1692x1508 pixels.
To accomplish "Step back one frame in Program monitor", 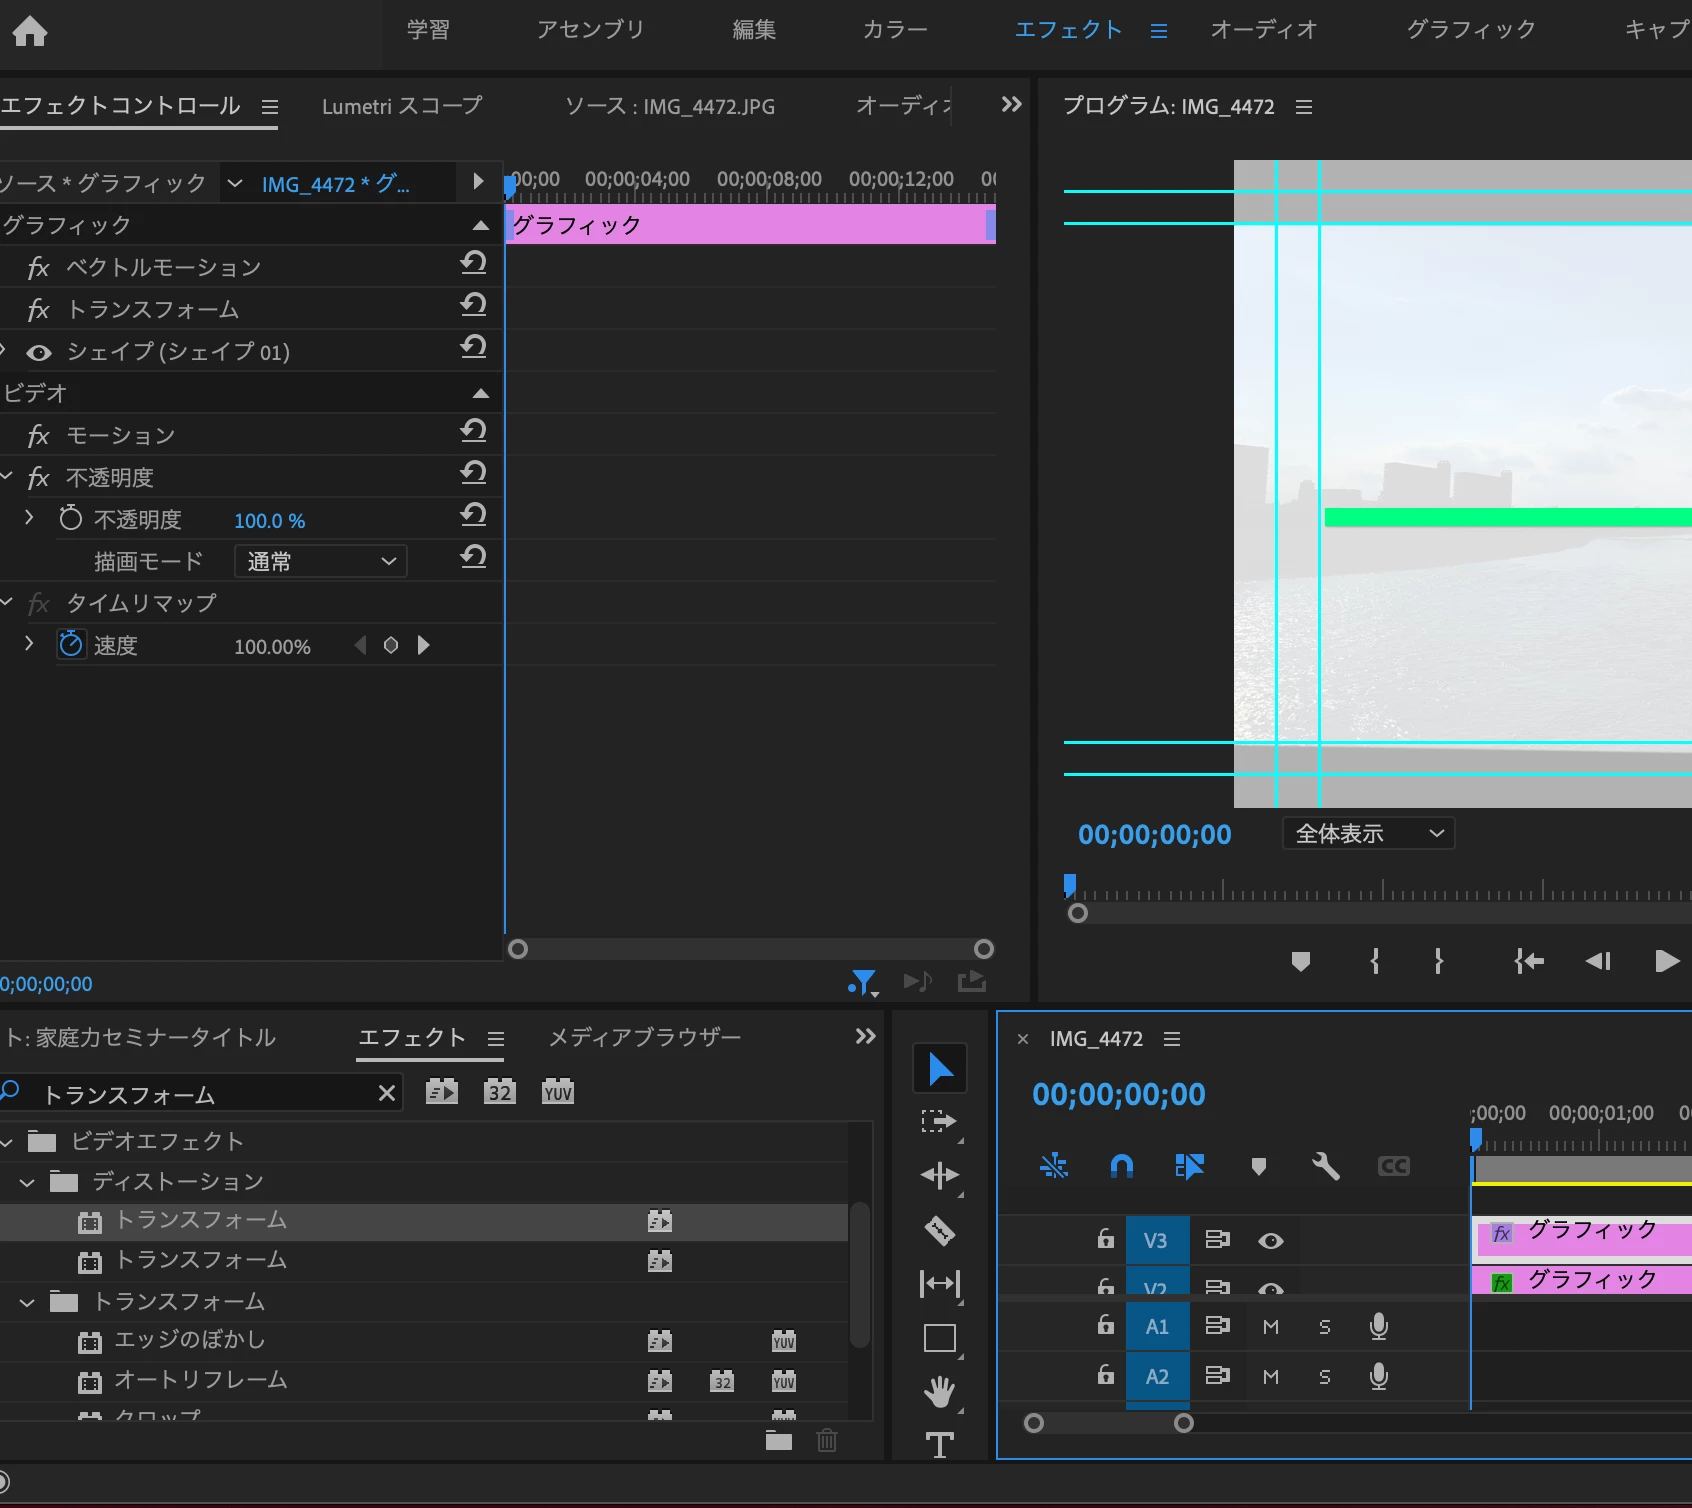I will (1598, 962).
